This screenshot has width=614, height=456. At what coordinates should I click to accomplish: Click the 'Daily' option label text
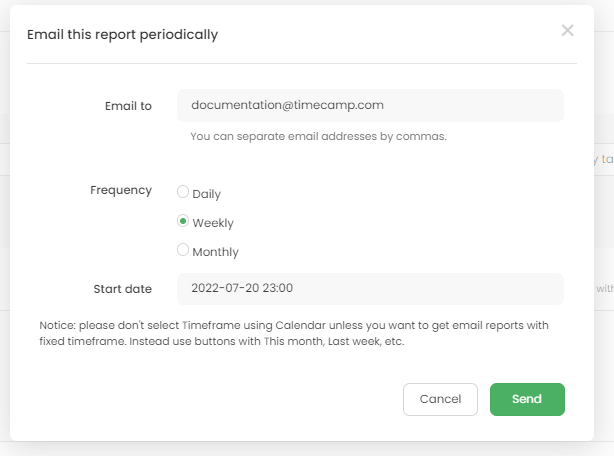tap(207, 194)
